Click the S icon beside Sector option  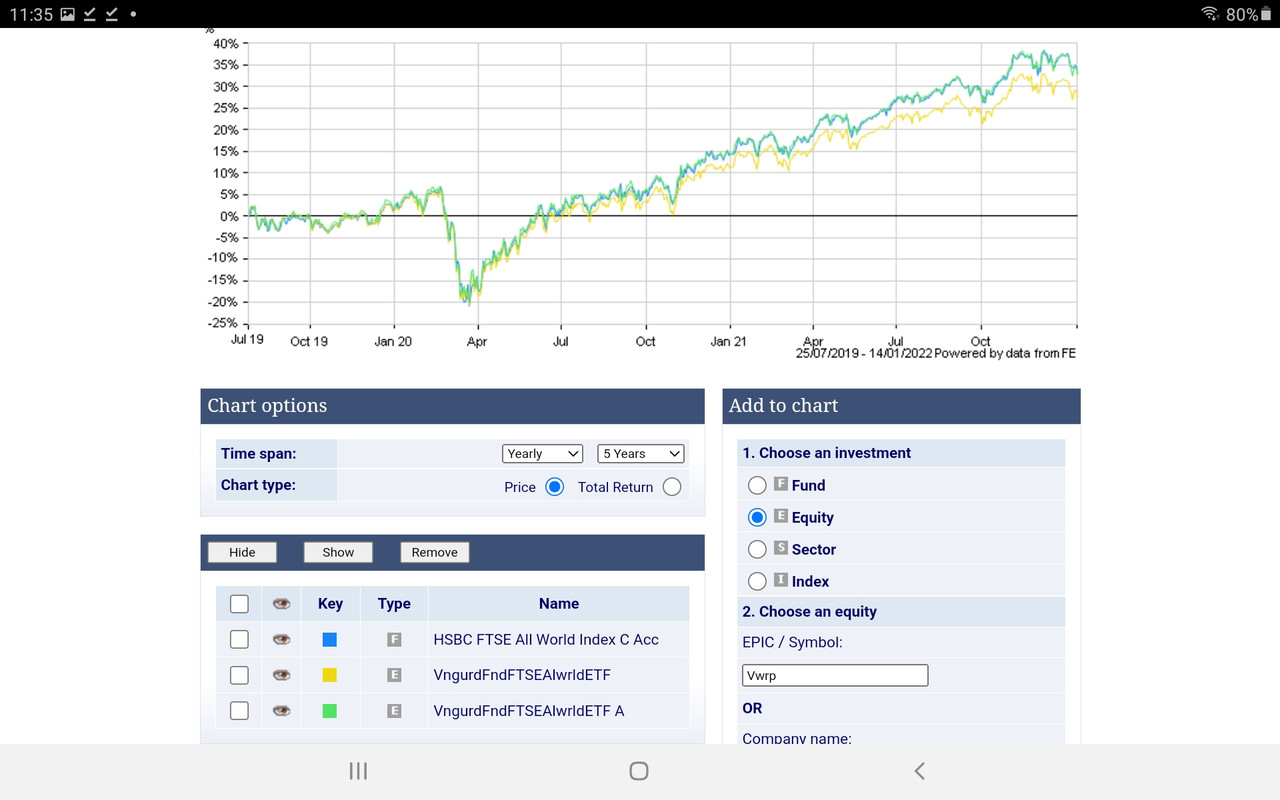coord(781,548)
